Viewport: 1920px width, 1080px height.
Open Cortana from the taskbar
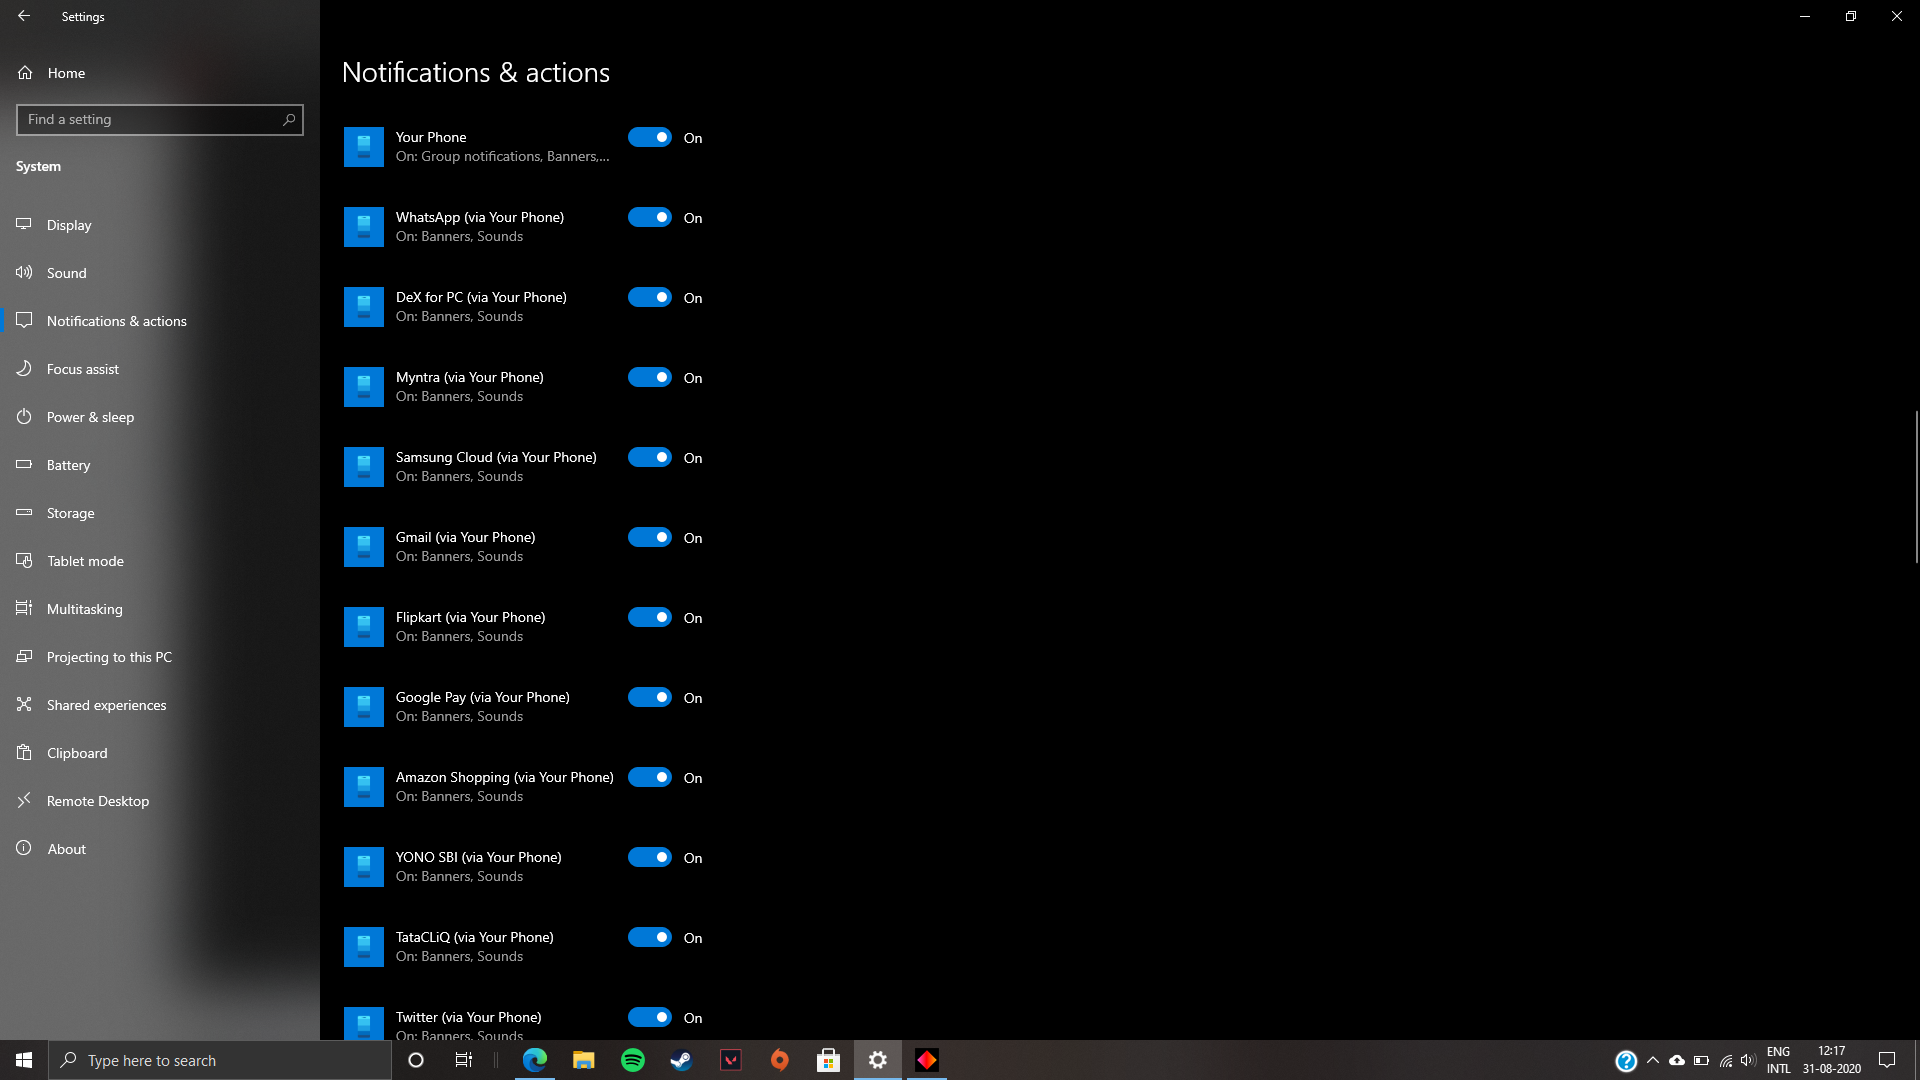click(416, 1060)
